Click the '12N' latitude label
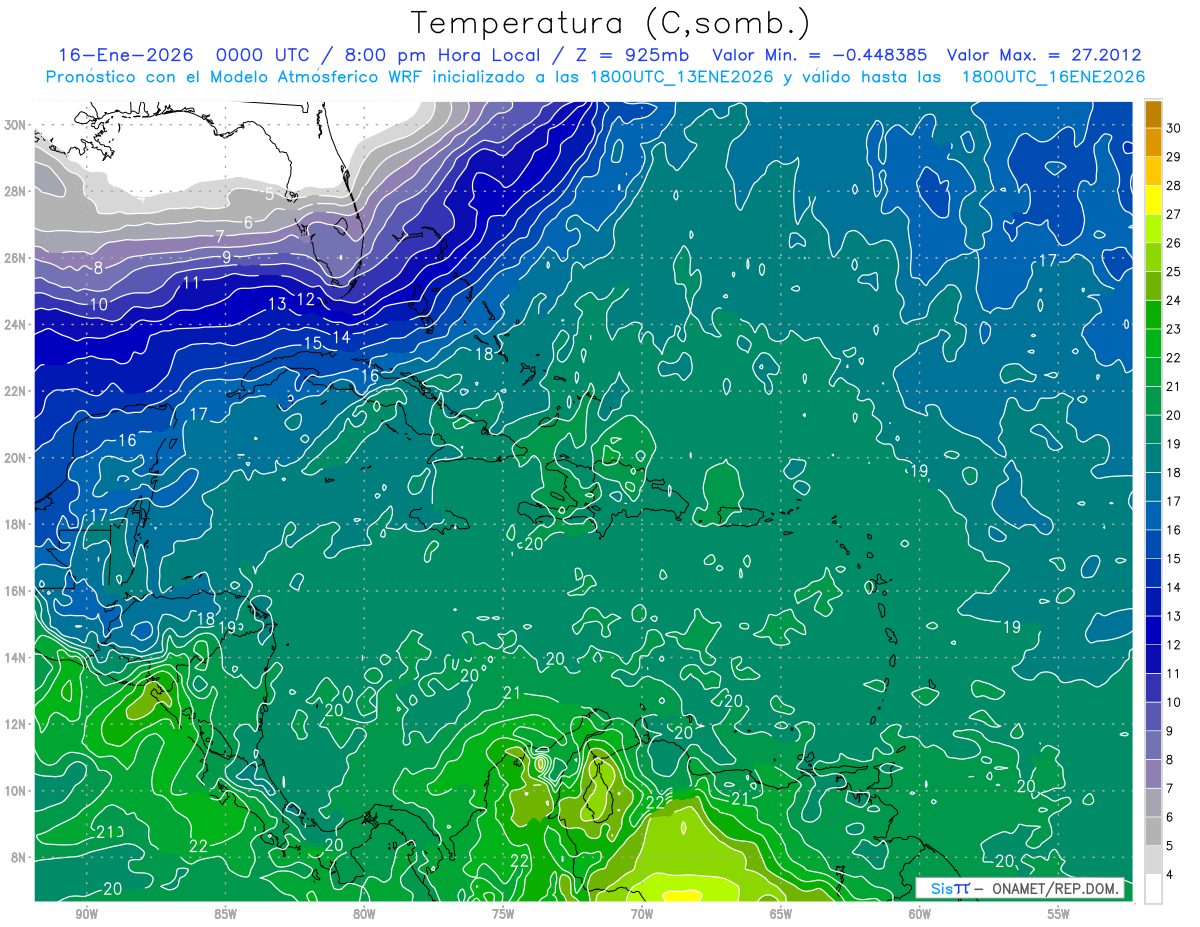The width and height of the screenshot is (1200, 927). coord(15,724)
